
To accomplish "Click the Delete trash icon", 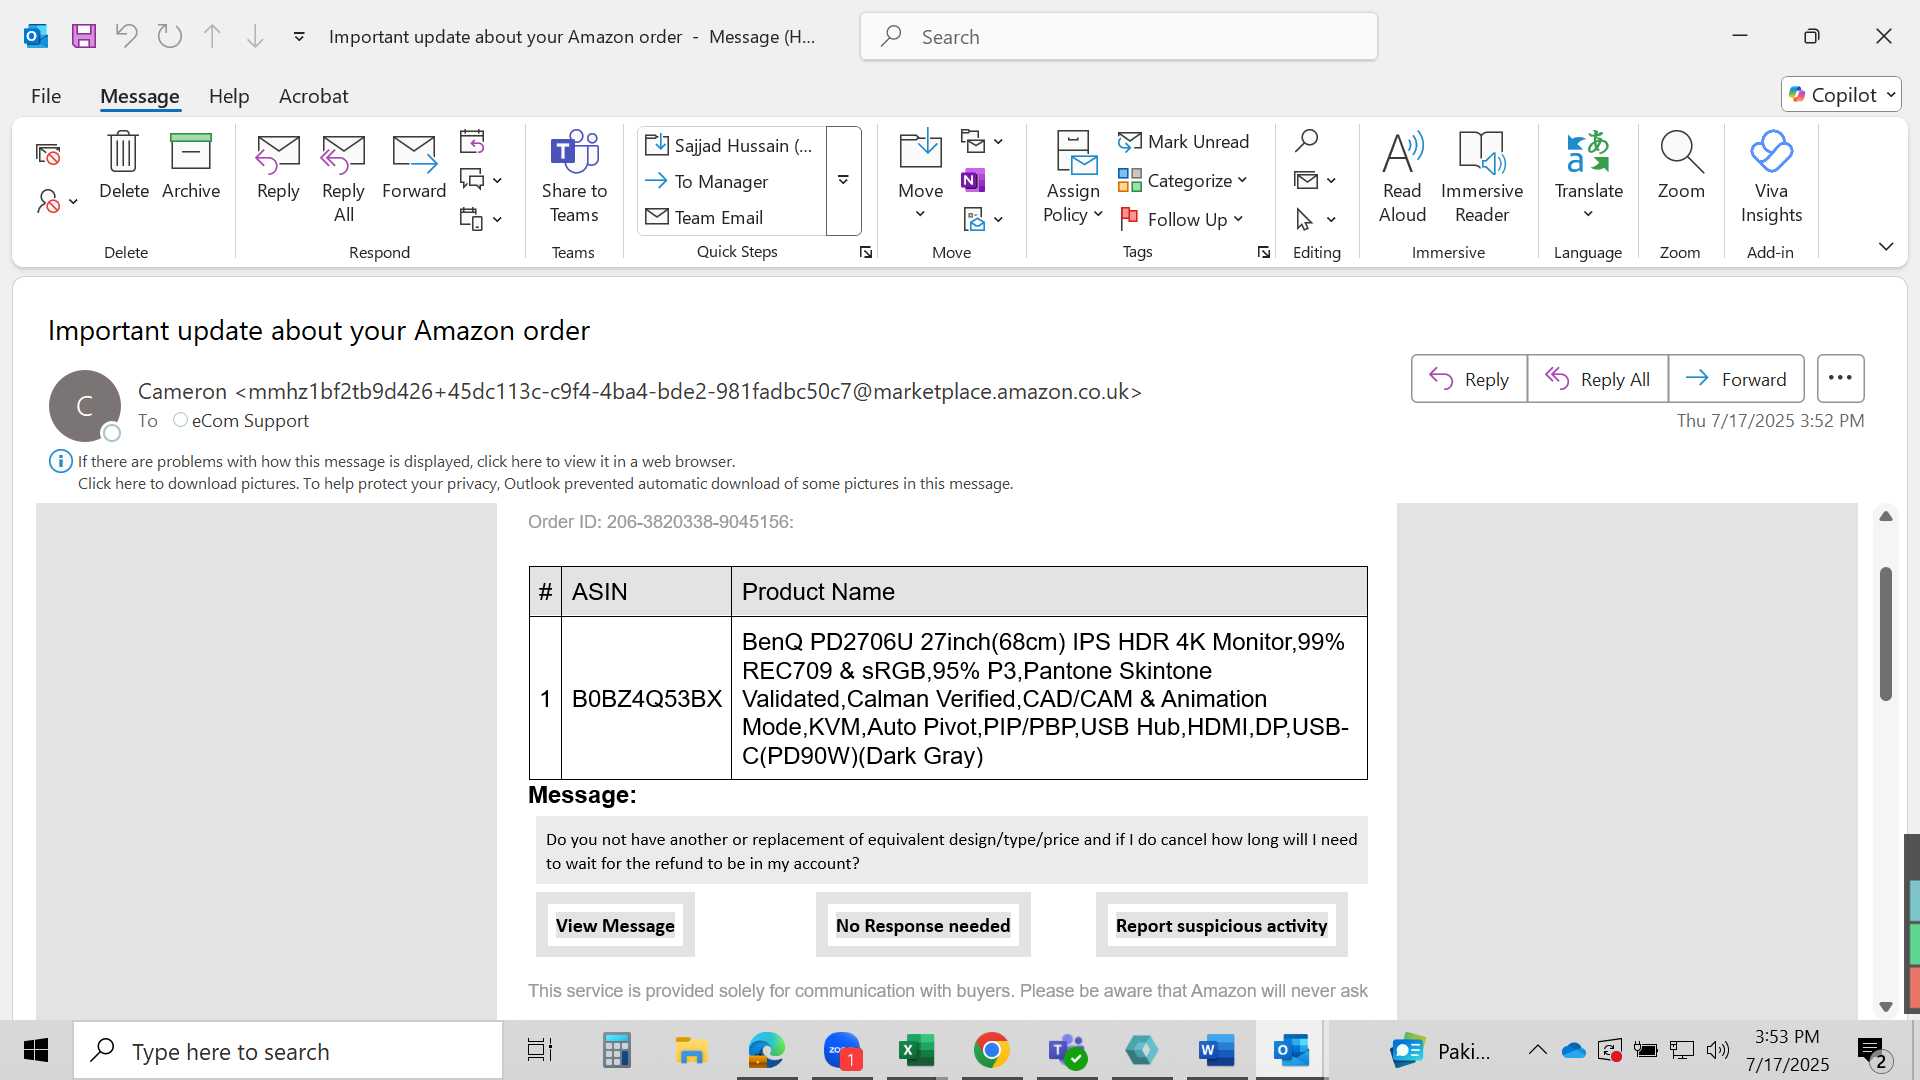I will [123, 166].
